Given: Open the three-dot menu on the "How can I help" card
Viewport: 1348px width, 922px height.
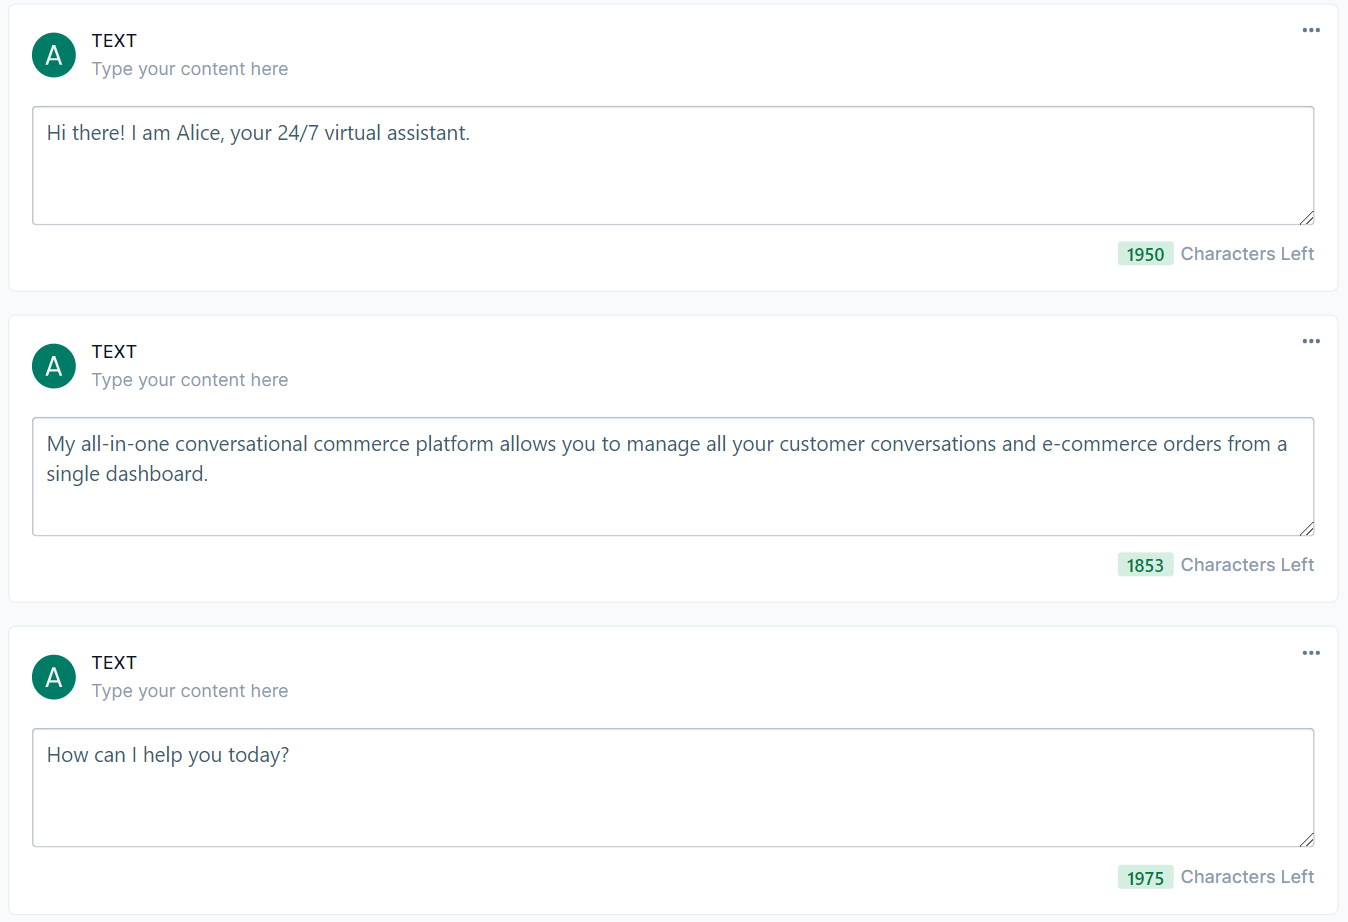Looking at the screenshot, I should pyautogui.click(x=1310, y=653).
